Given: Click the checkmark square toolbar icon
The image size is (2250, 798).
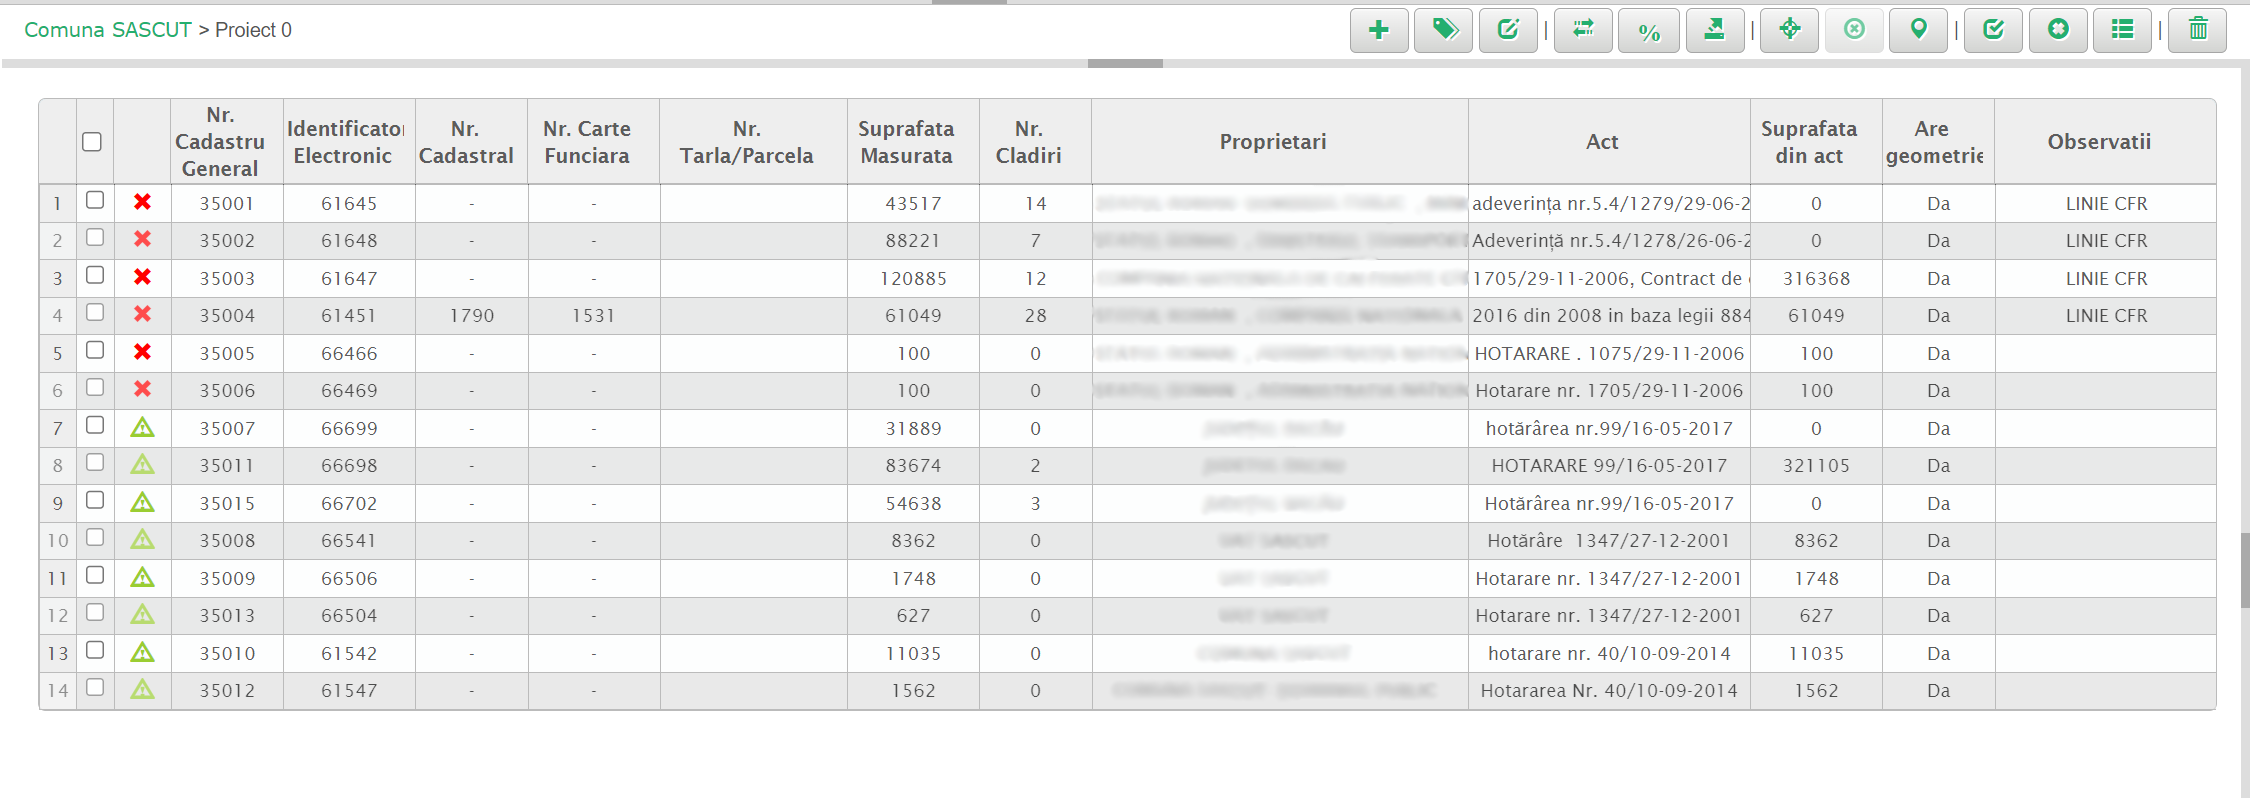Looking at the screenshot, I should 1993,30.
